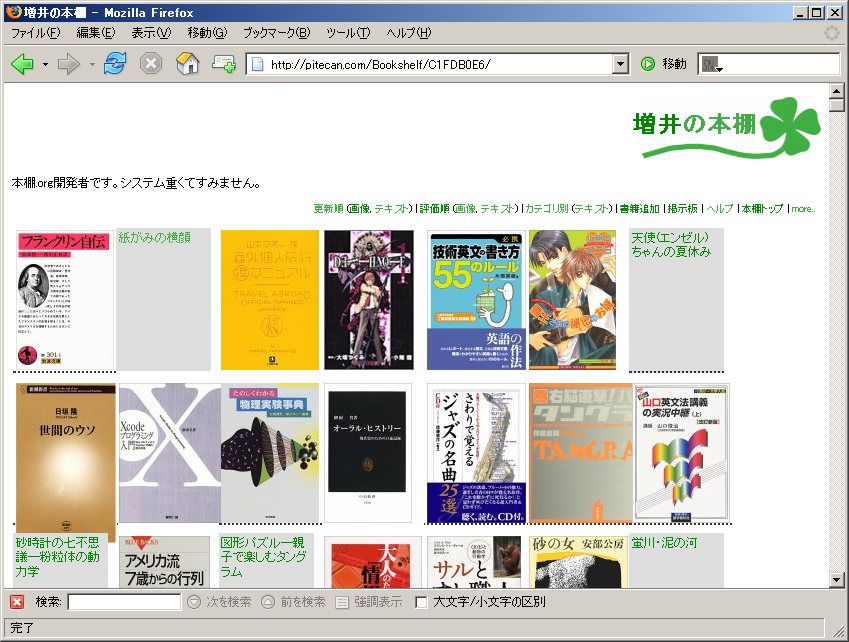Open the 技術英文の書き方55のルール cover
849x642 pixels.
pyautogui.click(x=476, y=300)
